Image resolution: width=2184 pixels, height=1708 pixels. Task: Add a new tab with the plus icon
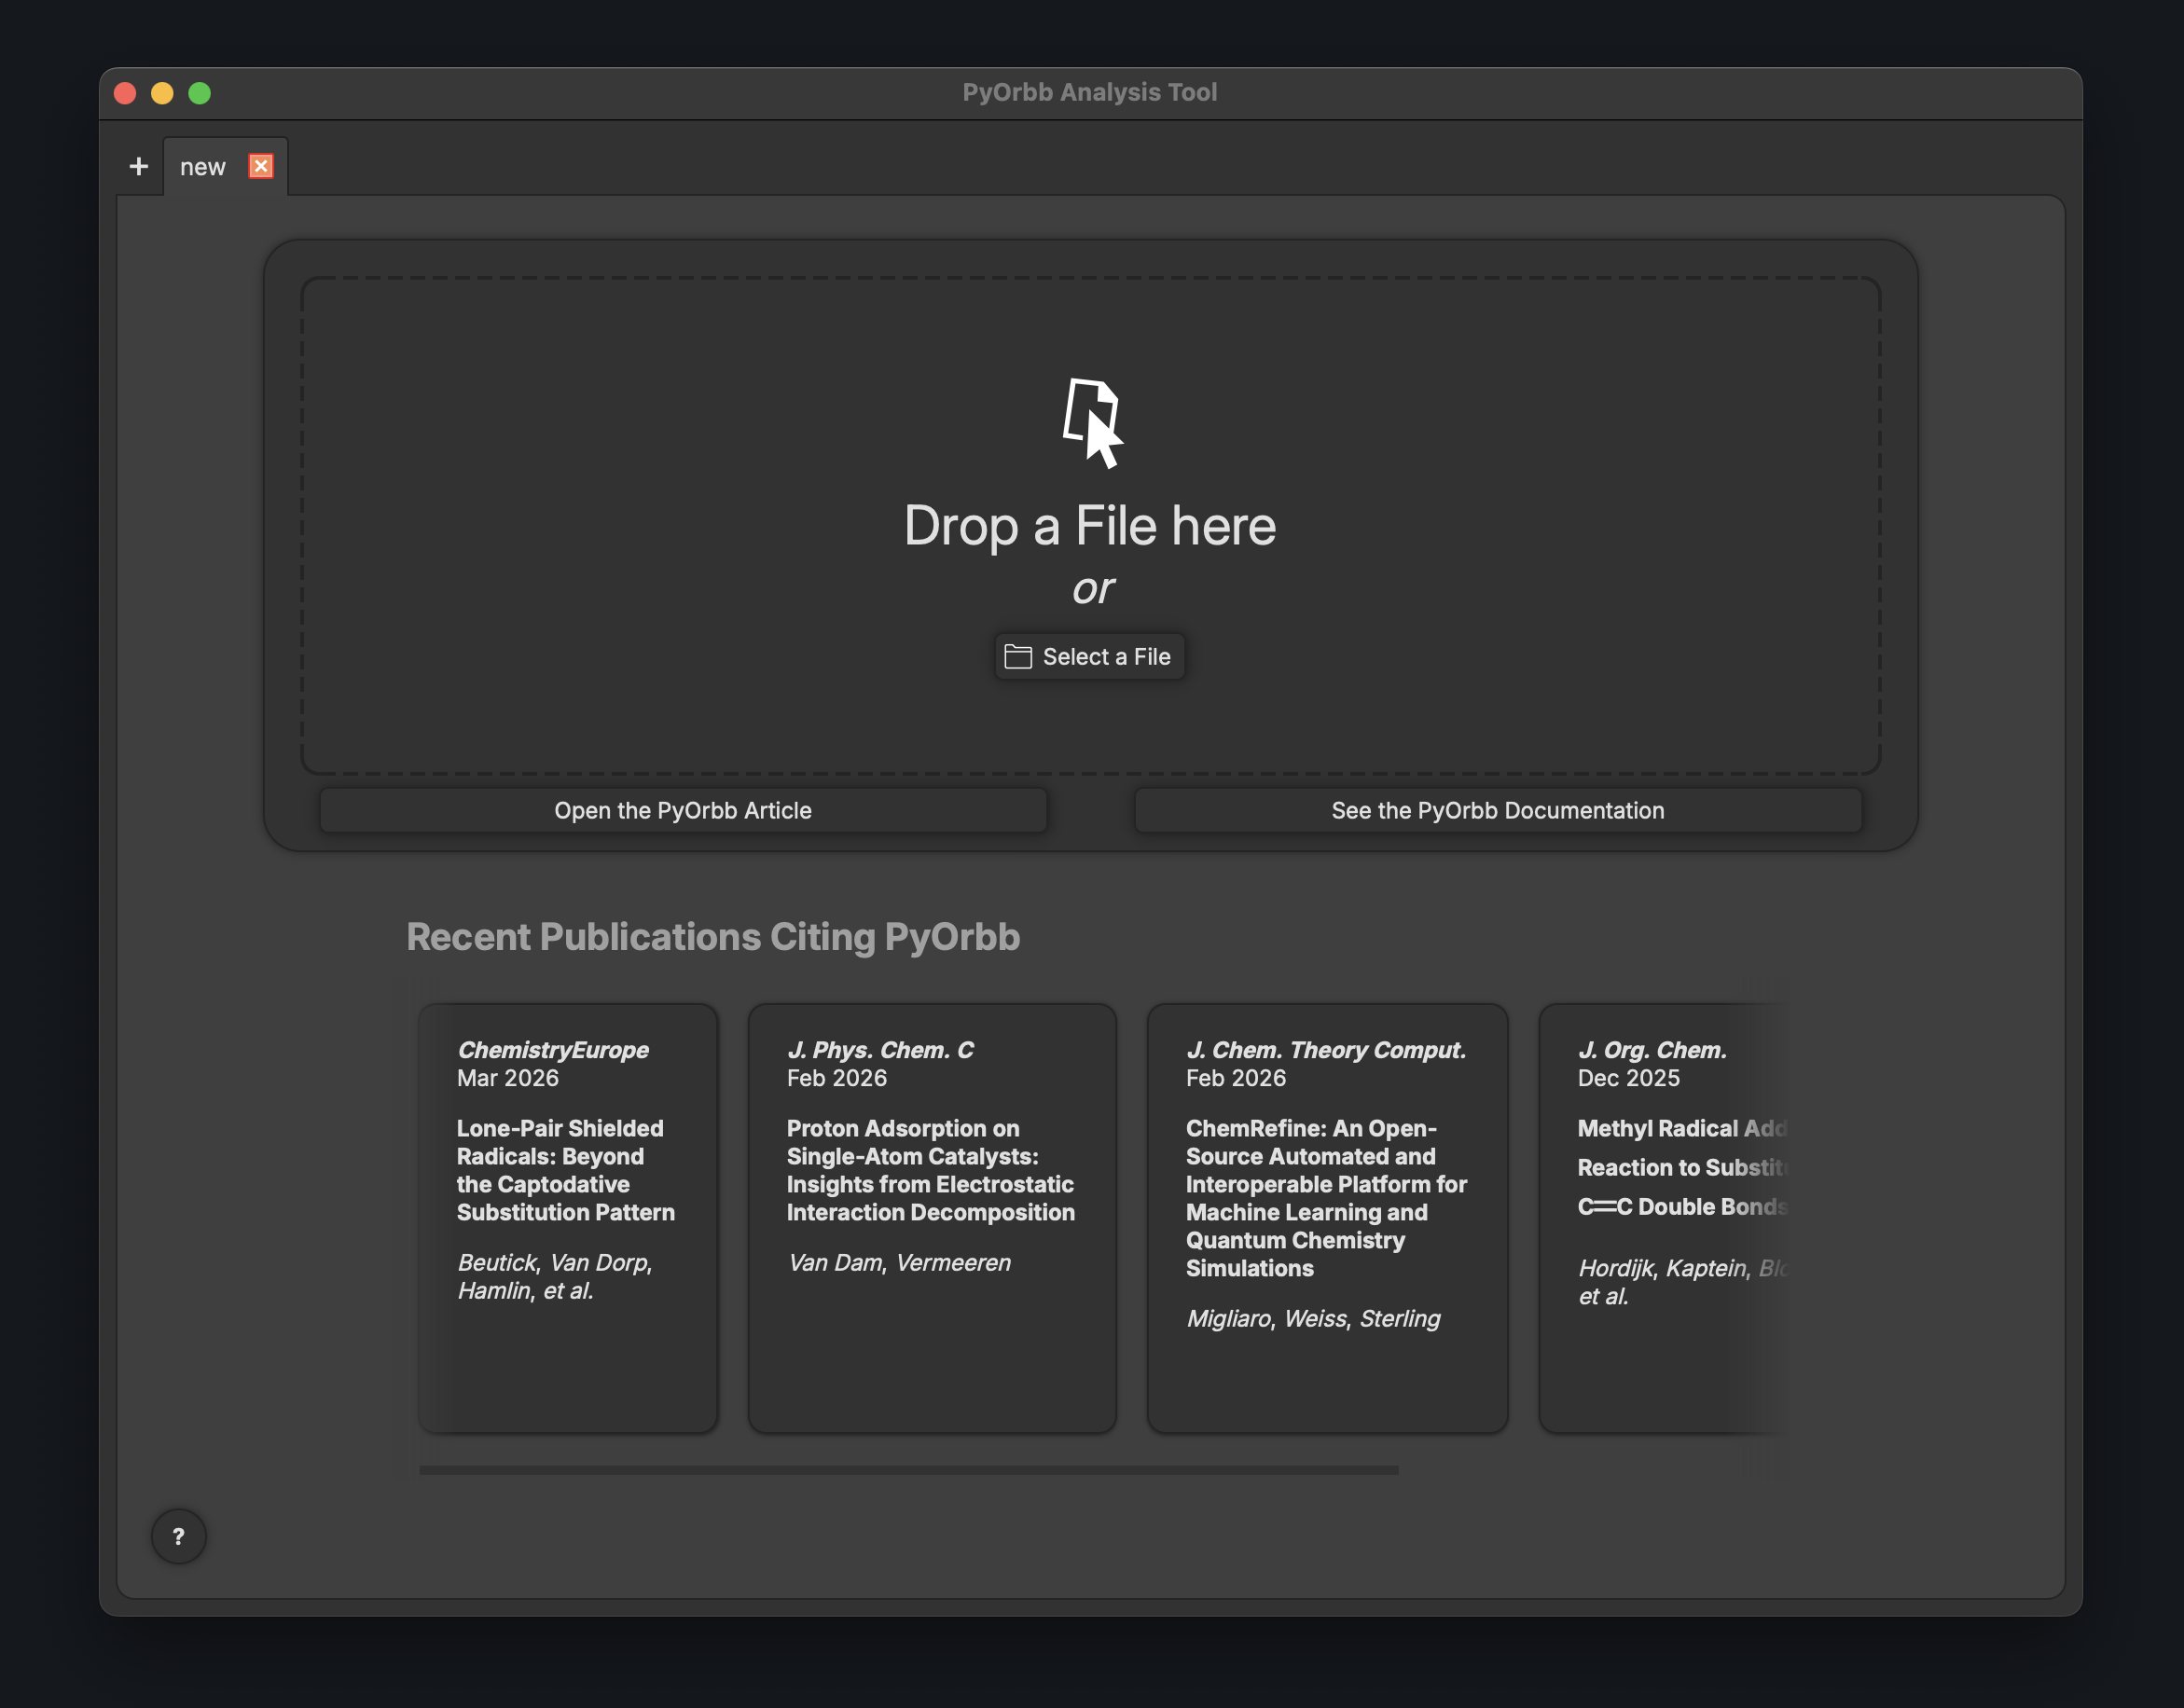coord(139,166)
